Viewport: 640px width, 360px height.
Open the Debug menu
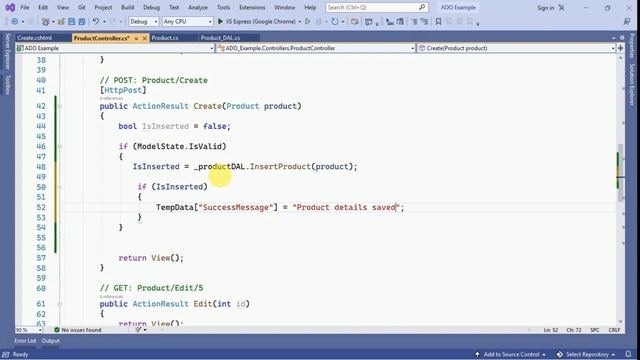click(x=151, y=7)
